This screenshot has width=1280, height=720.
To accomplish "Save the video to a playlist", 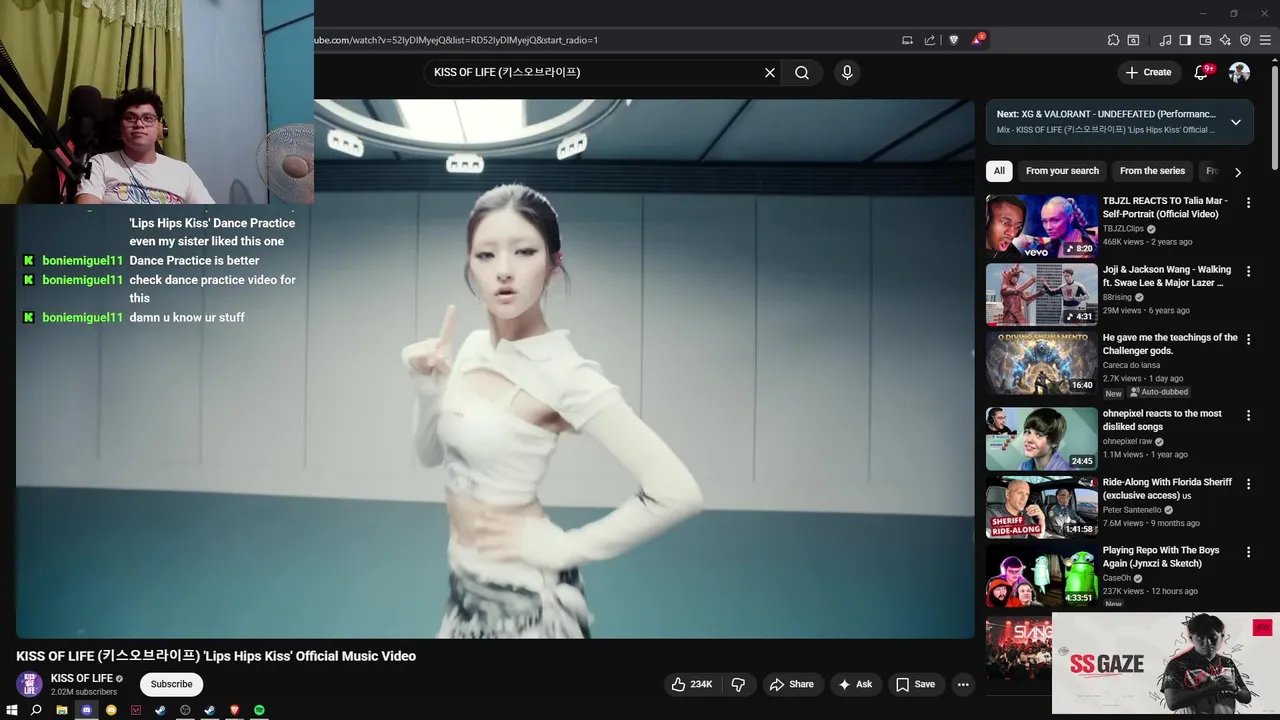I will (x=915, y=684).
